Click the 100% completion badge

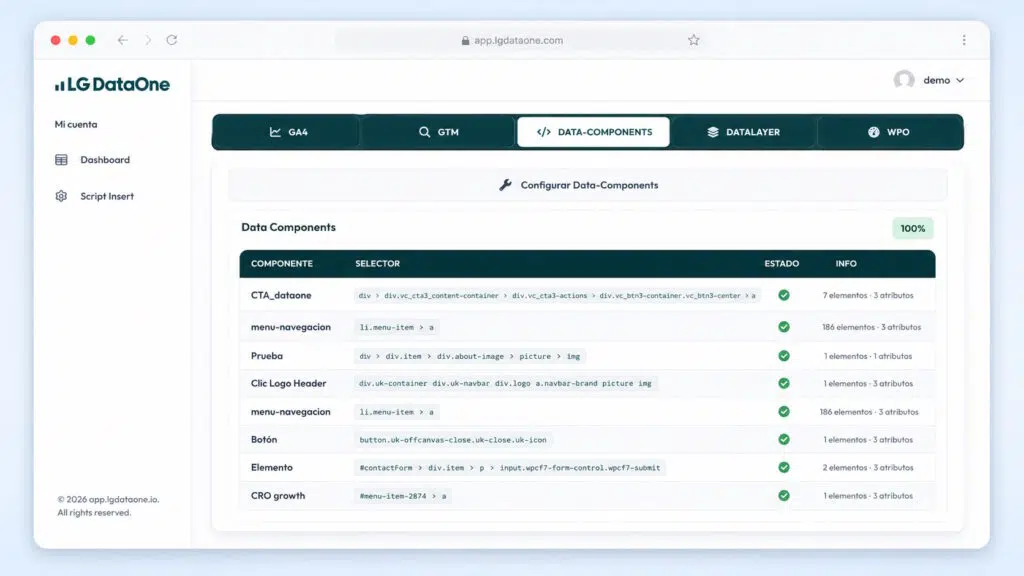tap(913, 229)
